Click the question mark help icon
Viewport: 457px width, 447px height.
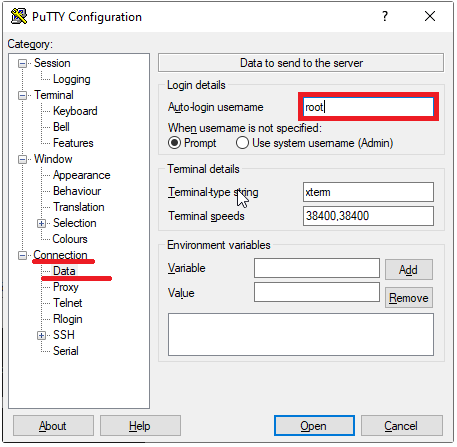click(x=385, y=16)
